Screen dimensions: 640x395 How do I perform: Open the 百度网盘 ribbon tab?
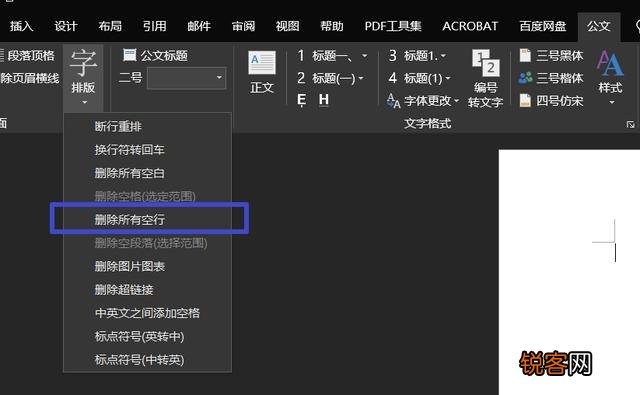(542, 26)
